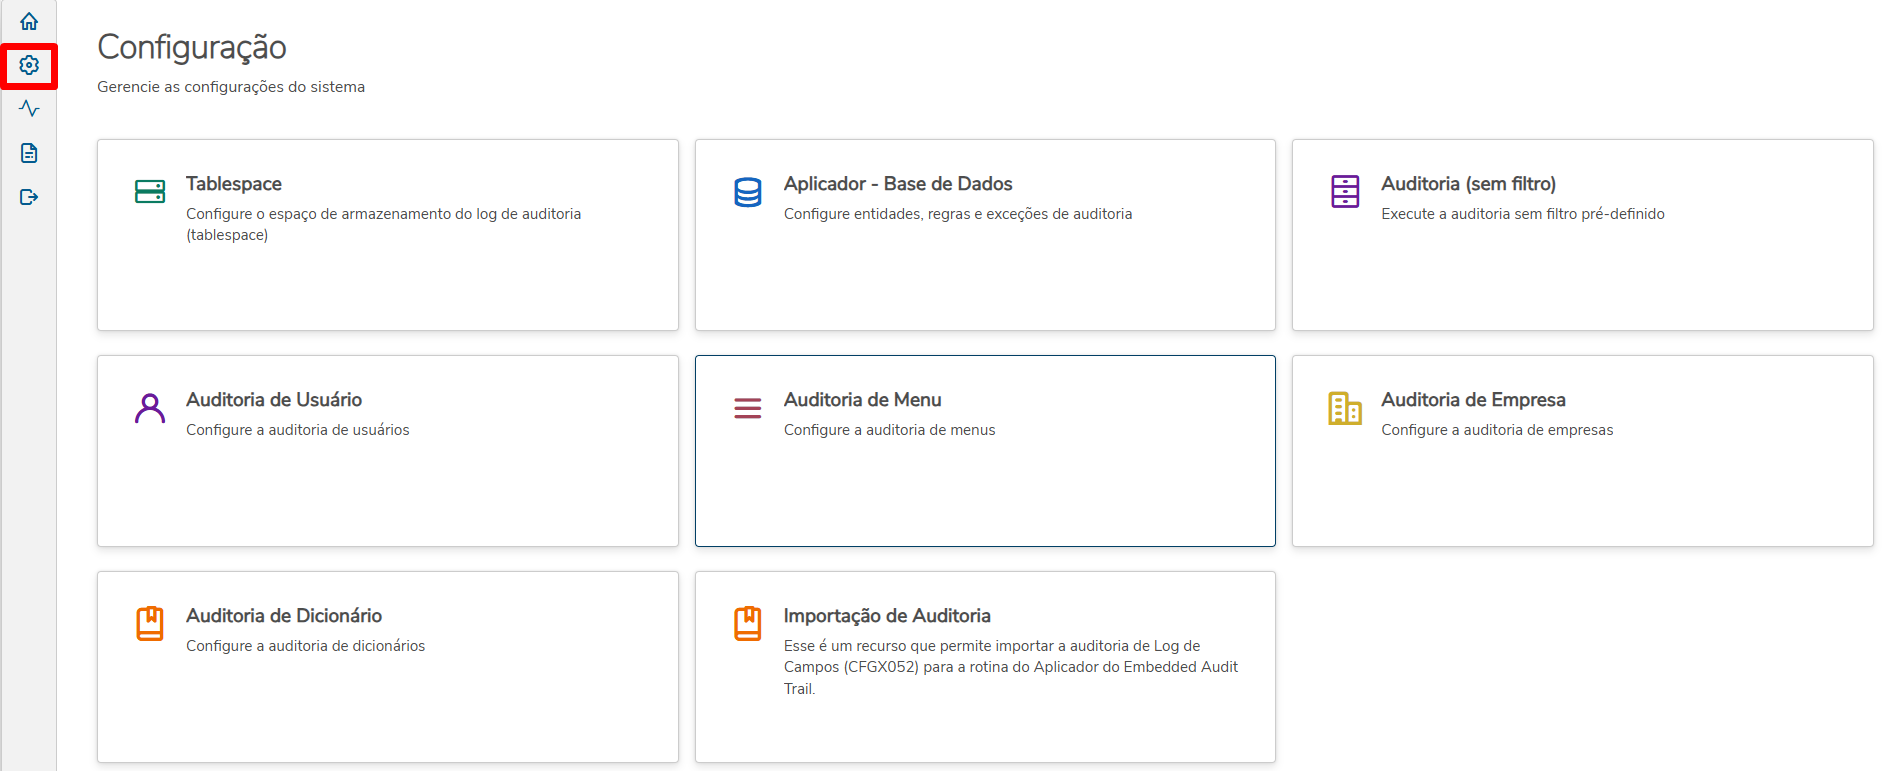Click the purple Auditoria (sem filtro) icon
Screen dimensions: 1884x771
1345,191
